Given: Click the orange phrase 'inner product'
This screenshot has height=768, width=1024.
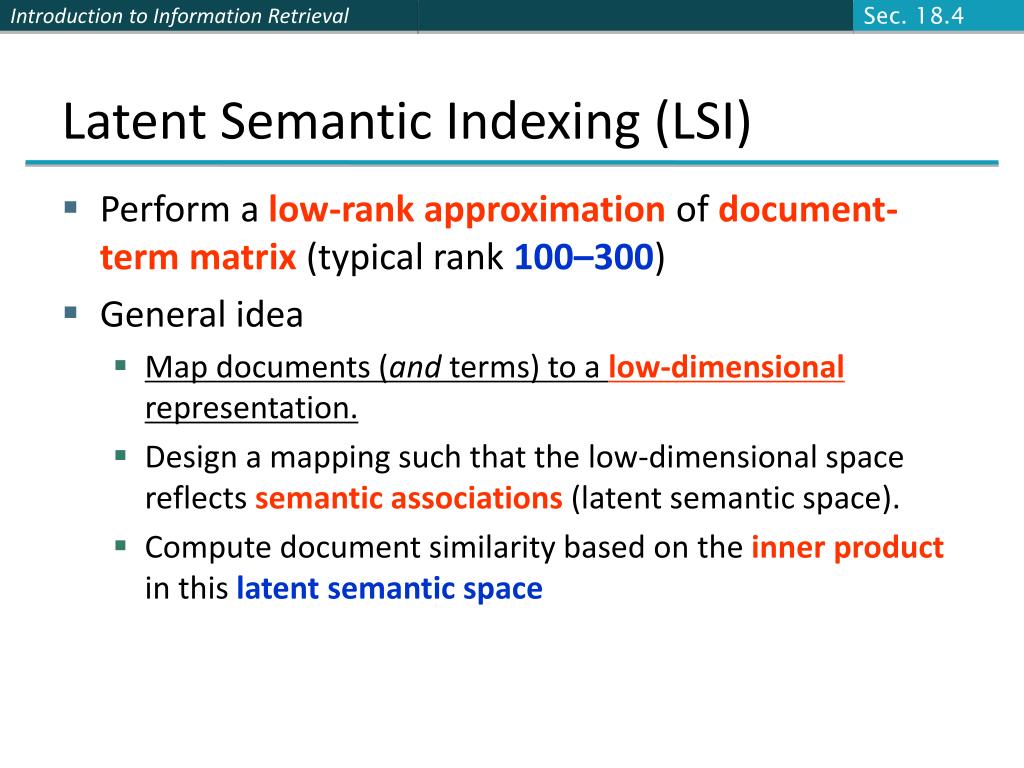Looking at the screenshot, I should (x=848, y=547).
